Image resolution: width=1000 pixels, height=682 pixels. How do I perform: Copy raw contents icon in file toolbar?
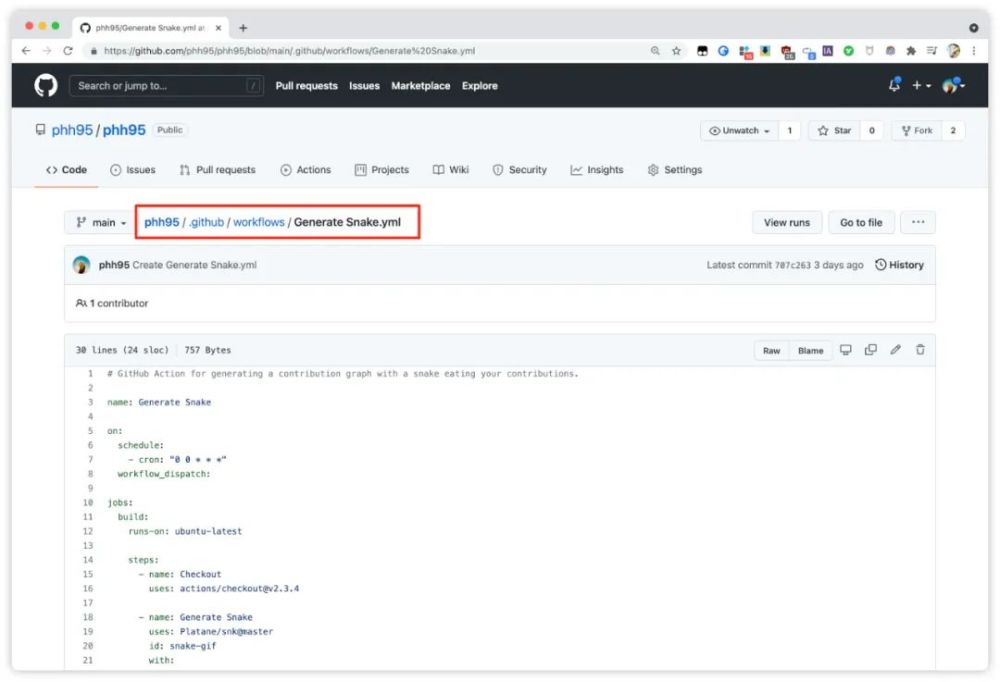click(871, 350)
